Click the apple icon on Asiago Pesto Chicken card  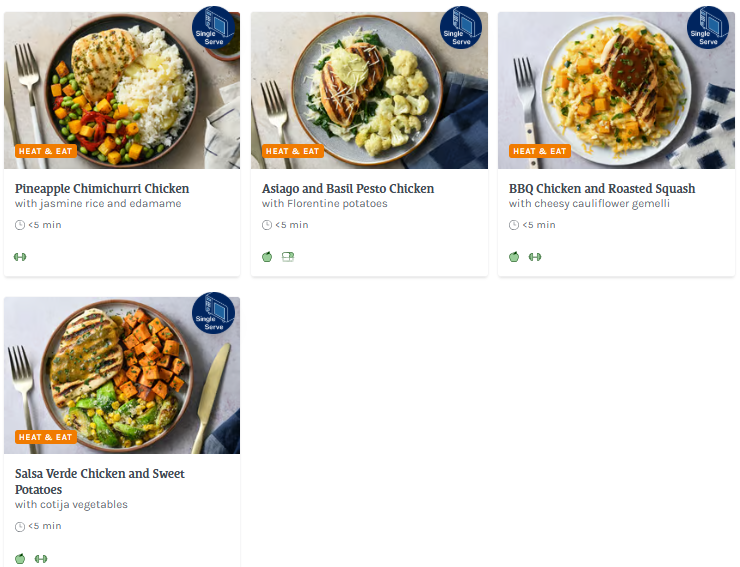tap(267, 257)
